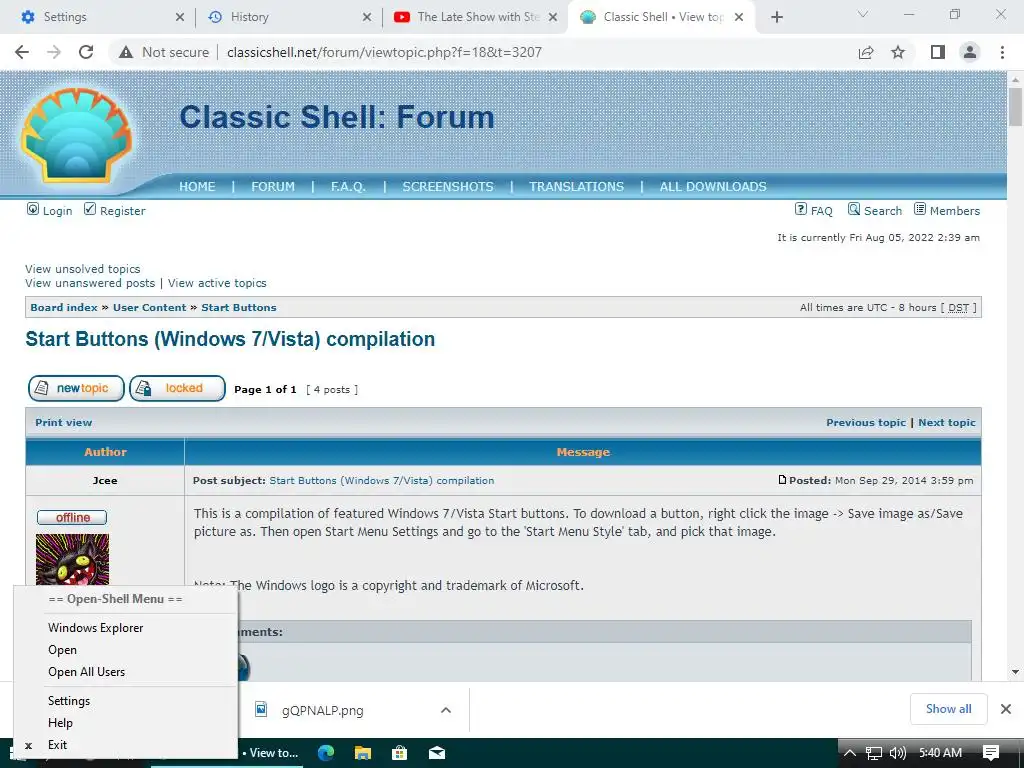Open network icon in system tray
The height and width of the screenshot is (768, 1024).
874,753
